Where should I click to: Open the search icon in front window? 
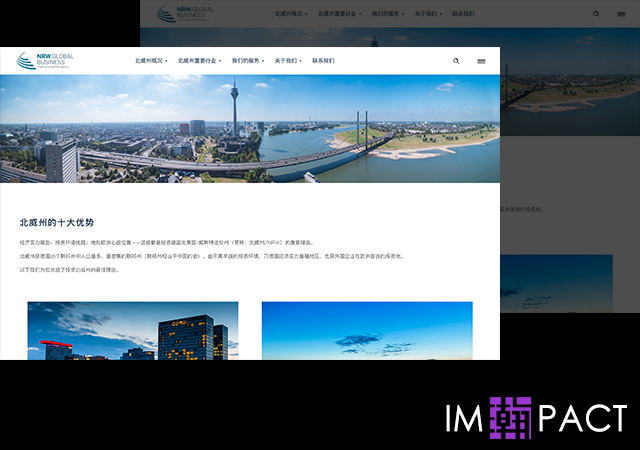[x=456, y=61]
